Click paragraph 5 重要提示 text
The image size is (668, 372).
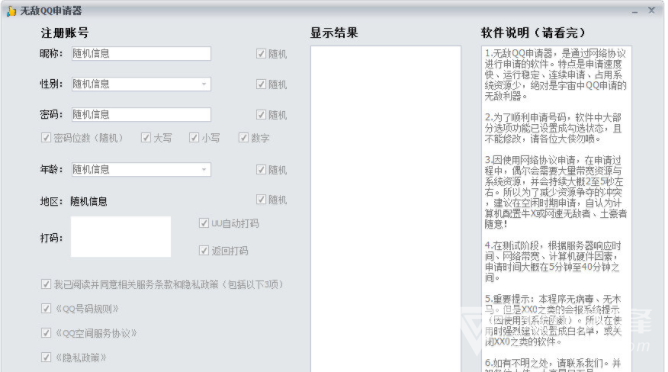click(x=553, y=320)
